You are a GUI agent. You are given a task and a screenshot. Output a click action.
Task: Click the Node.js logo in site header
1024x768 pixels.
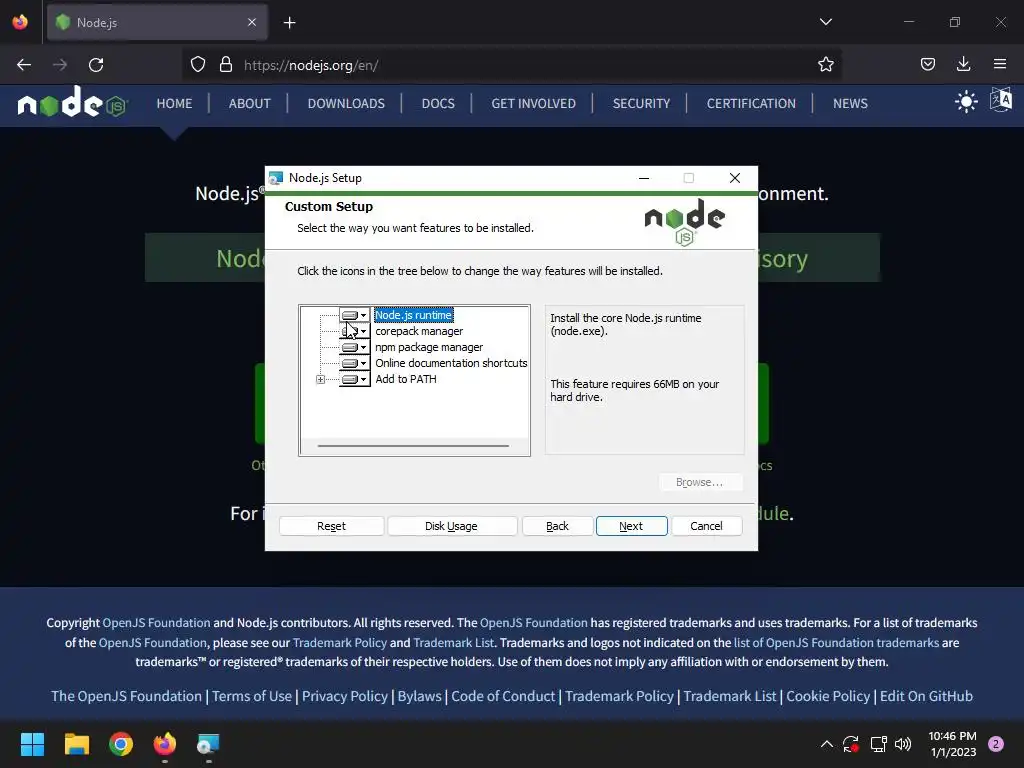click(72, 103)
